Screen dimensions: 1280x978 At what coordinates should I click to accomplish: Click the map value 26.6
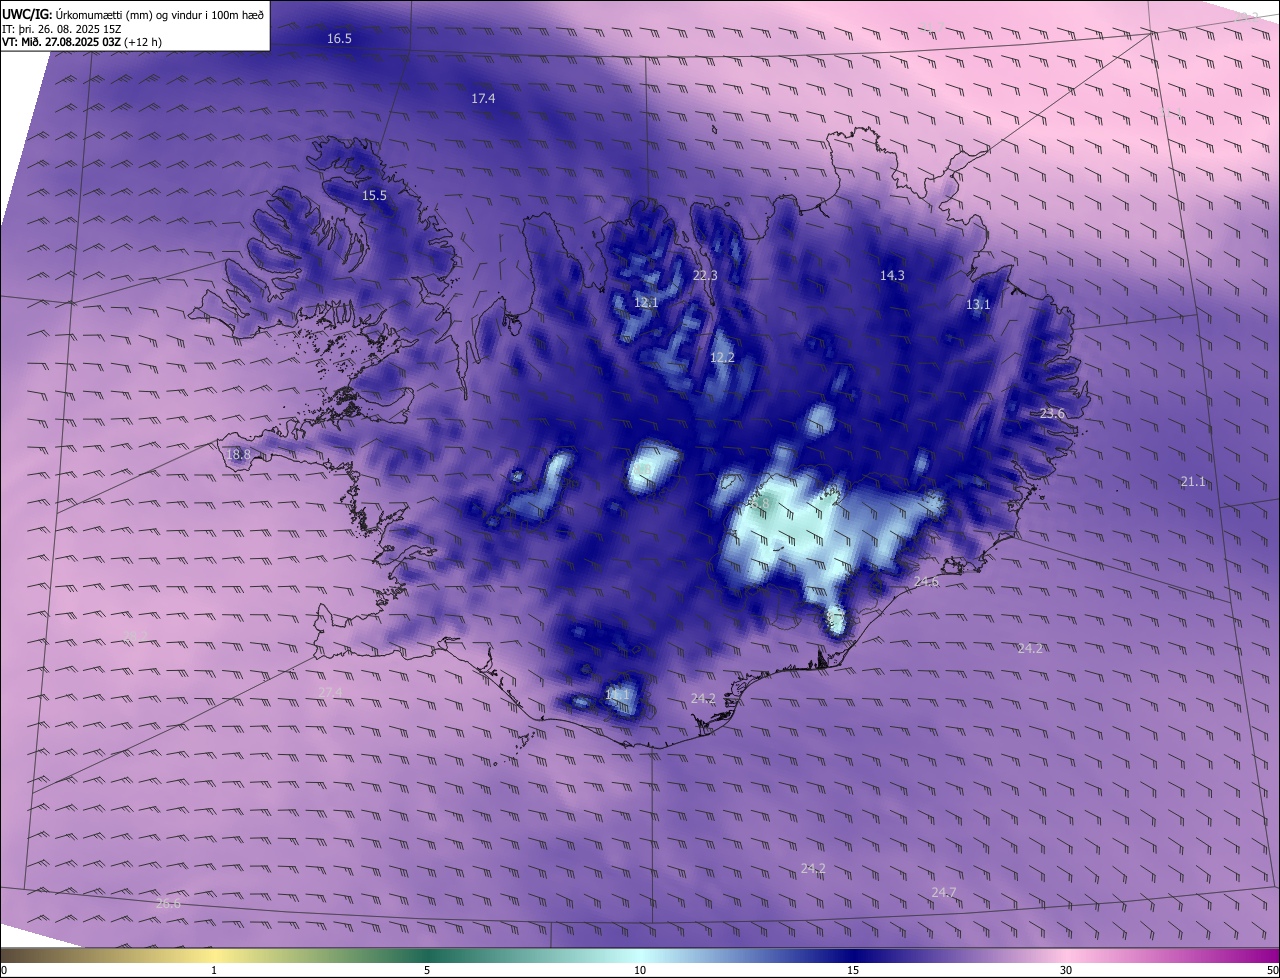169,904
